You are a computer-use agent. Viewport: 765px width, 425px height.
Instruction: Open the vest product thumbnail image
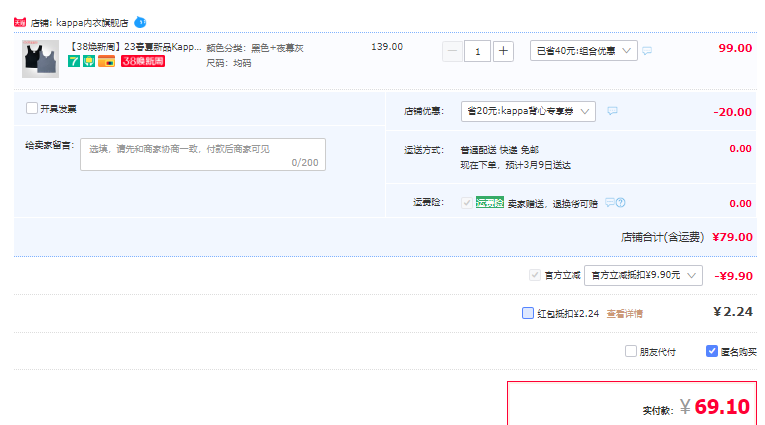tap(40, 59)
